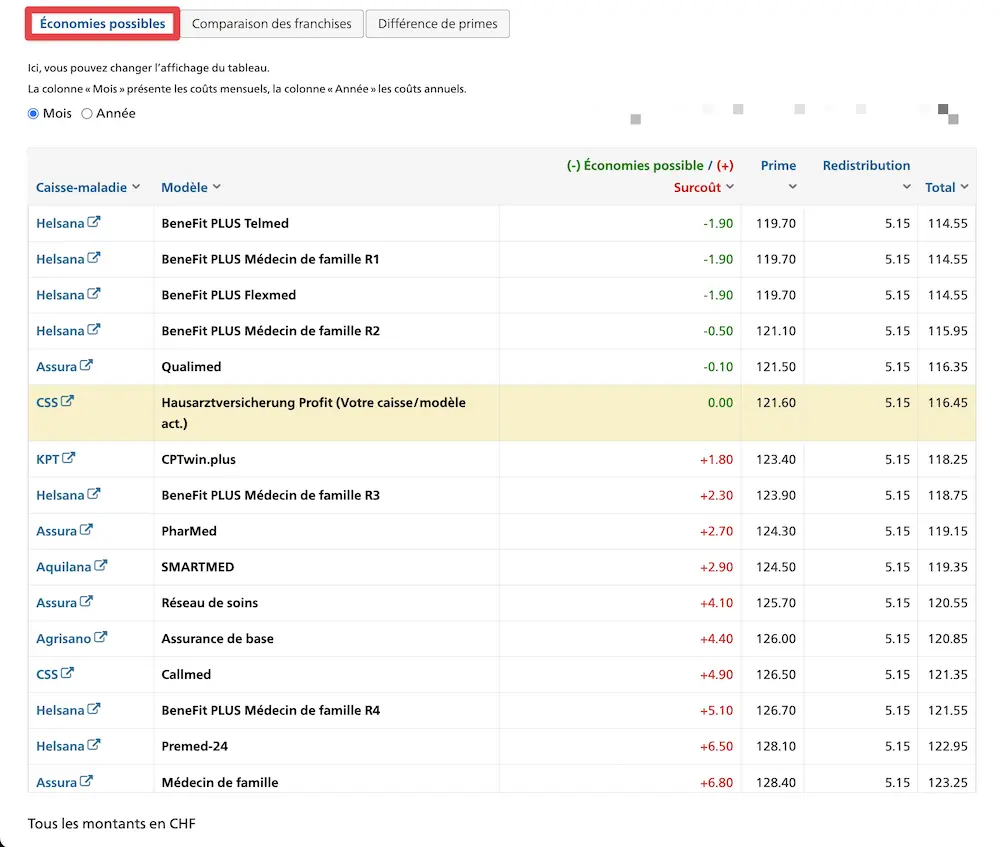Click model name "SMARTMED"
The height and width of the screenshot is (847, 1000).
(x=198, y=566)
